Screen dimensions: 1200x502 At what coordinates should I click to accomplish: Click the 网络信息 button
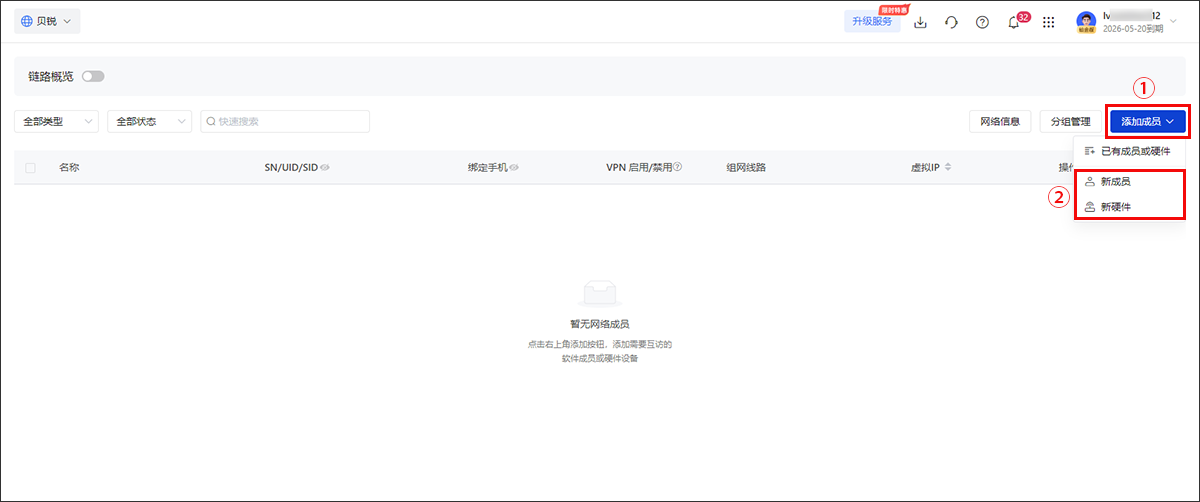pyautogui.click(x=999, y=121)
